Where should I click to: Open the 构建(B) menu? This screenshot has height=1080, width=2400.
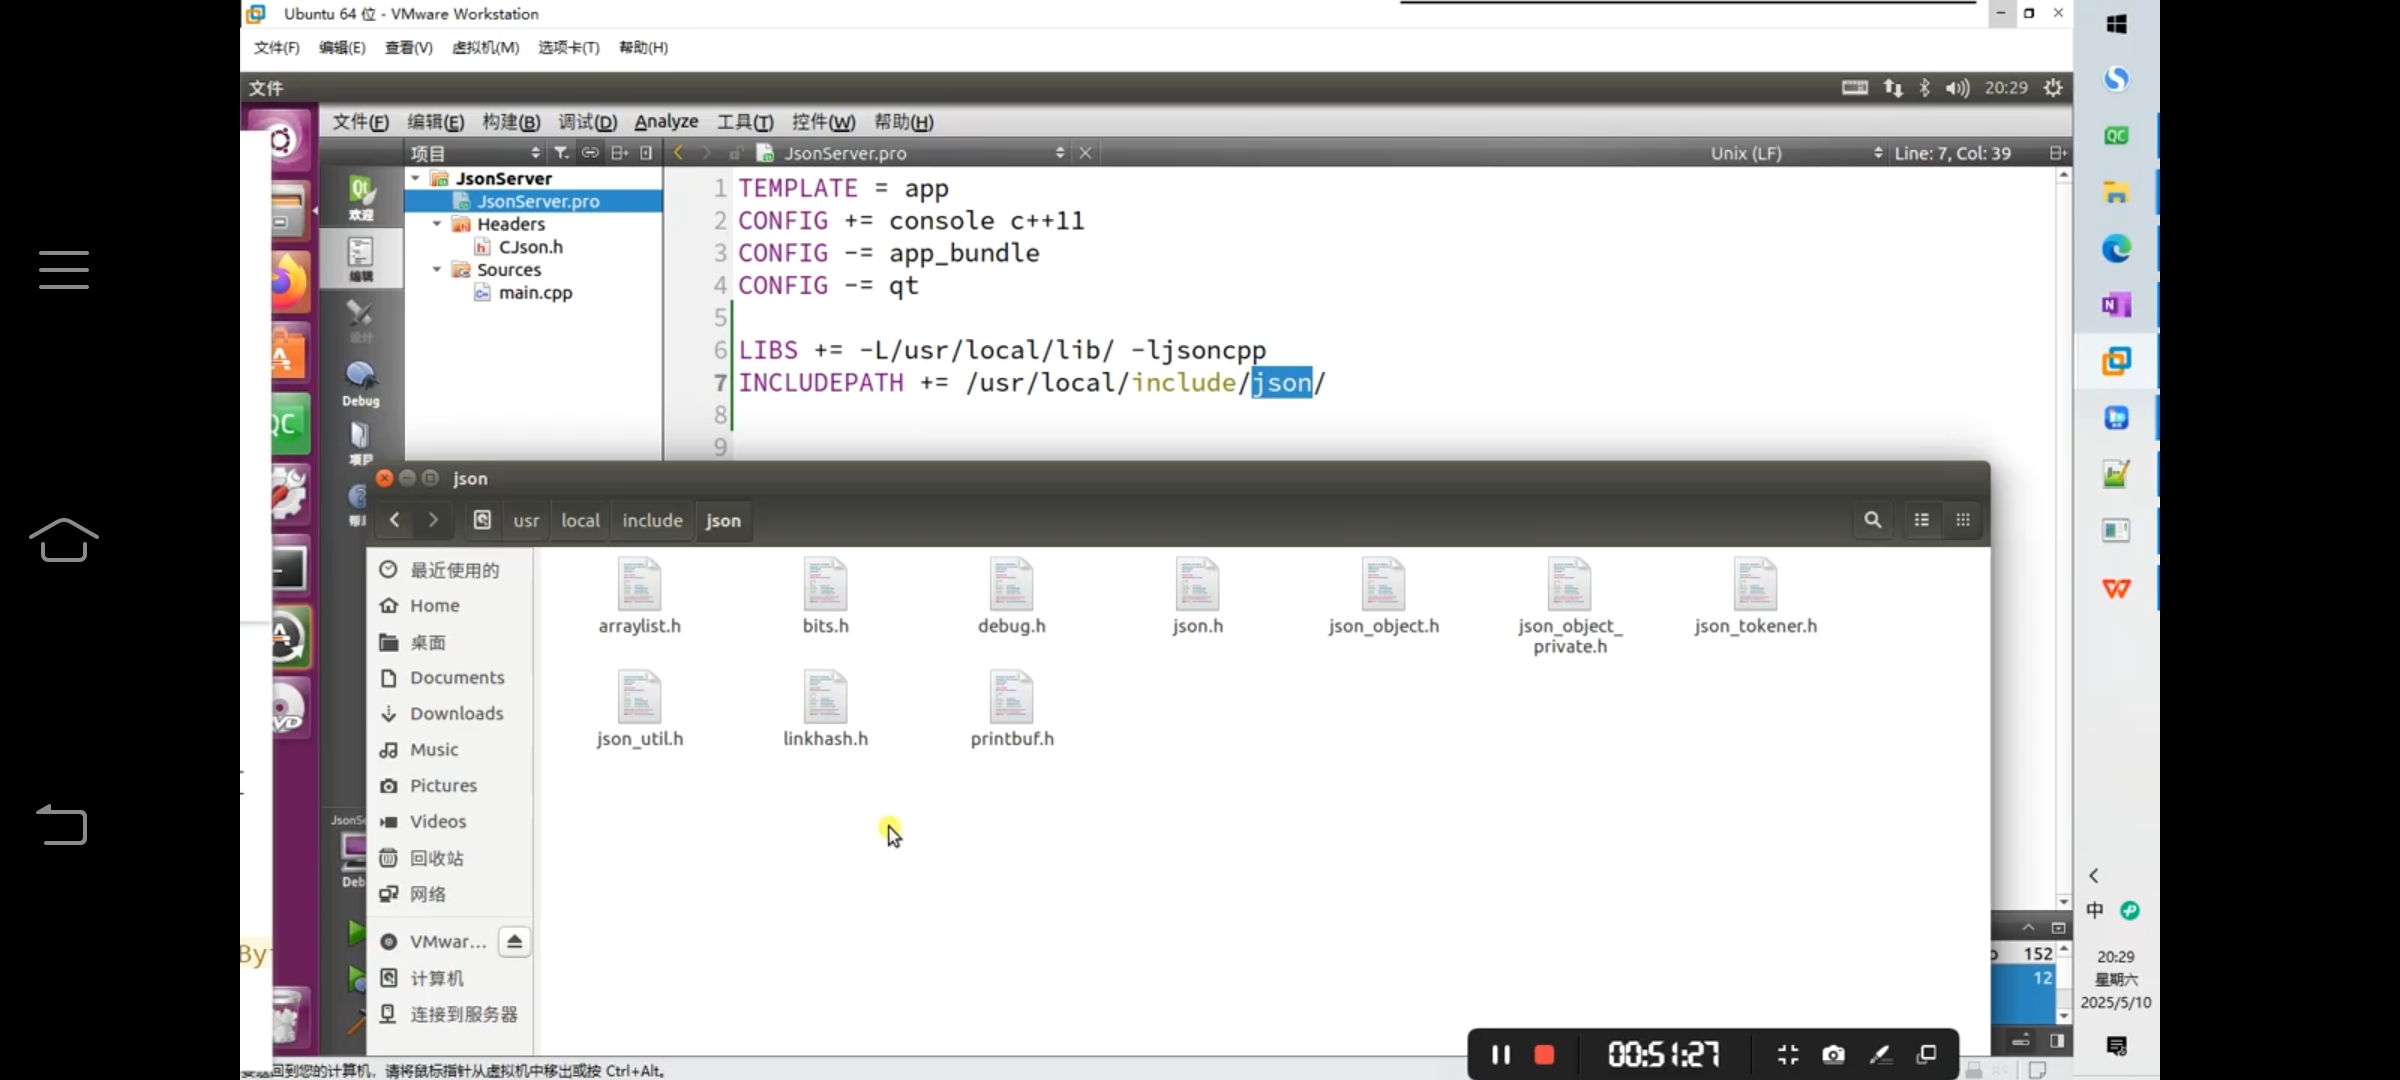[511, 122]
